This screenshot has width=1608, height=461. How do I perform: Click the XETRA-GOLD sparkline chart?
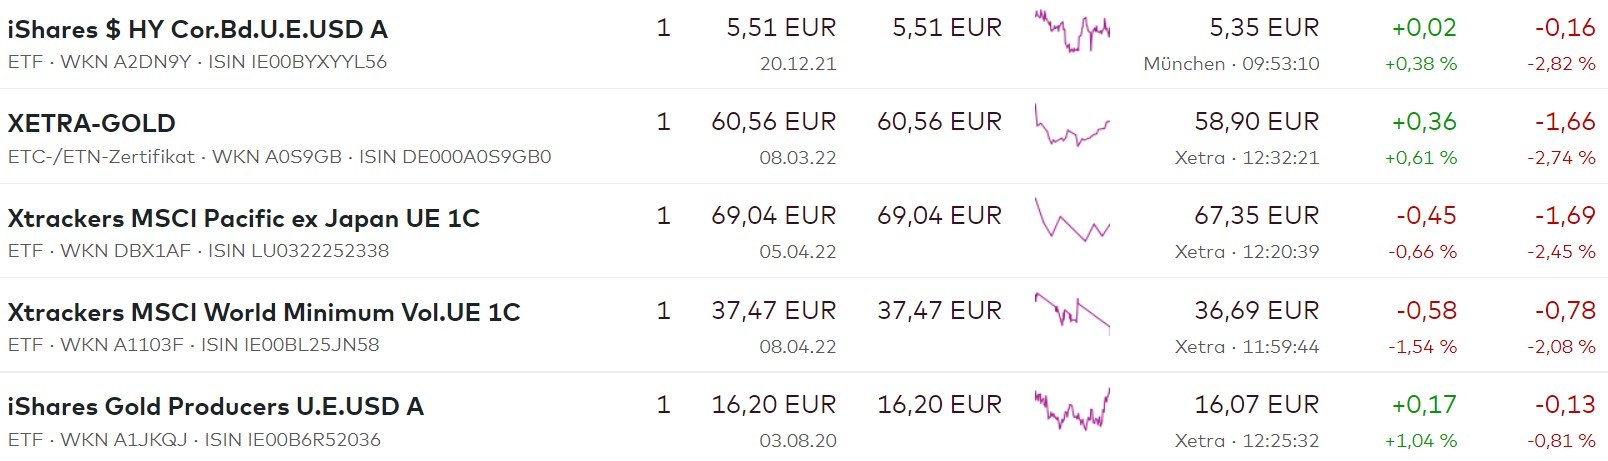click(x=1072, y=126)
